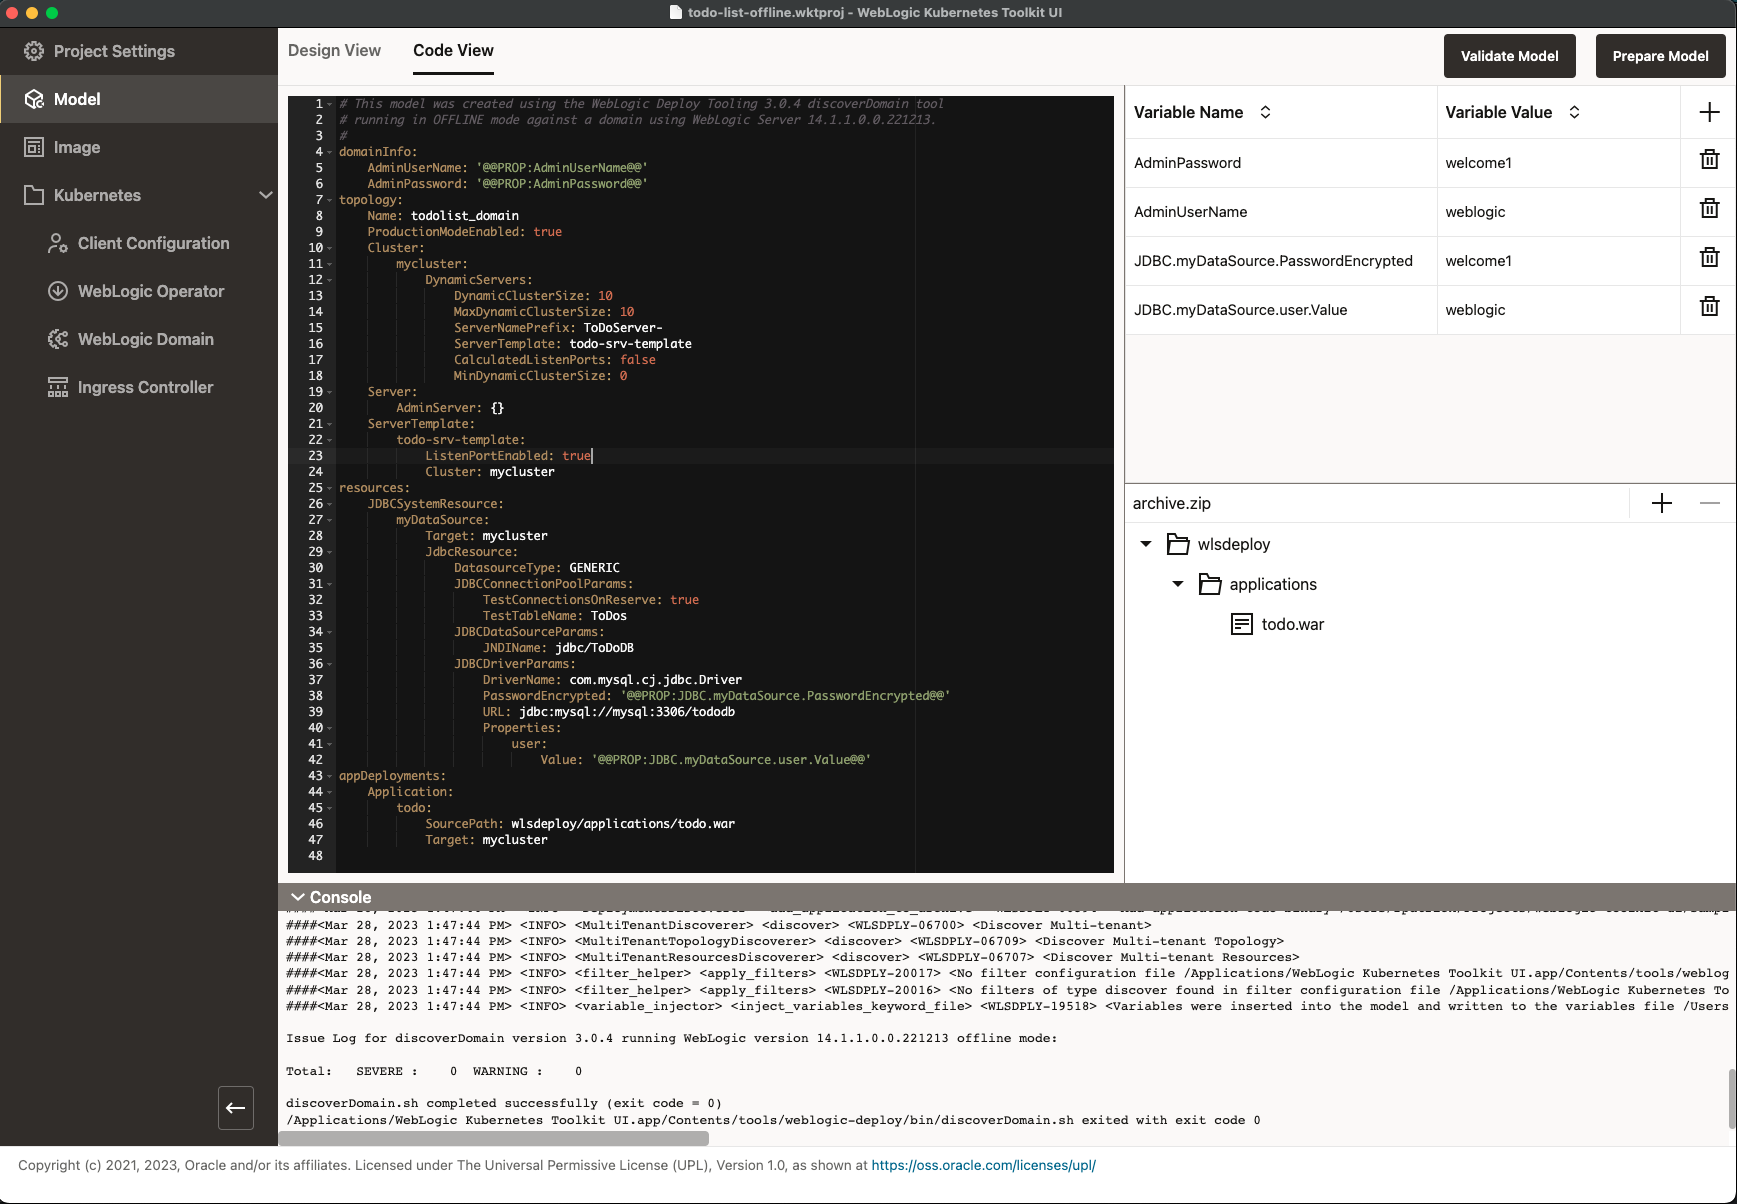
Task: Open WebLogic Operator download icon
Action: click(58, 291)
